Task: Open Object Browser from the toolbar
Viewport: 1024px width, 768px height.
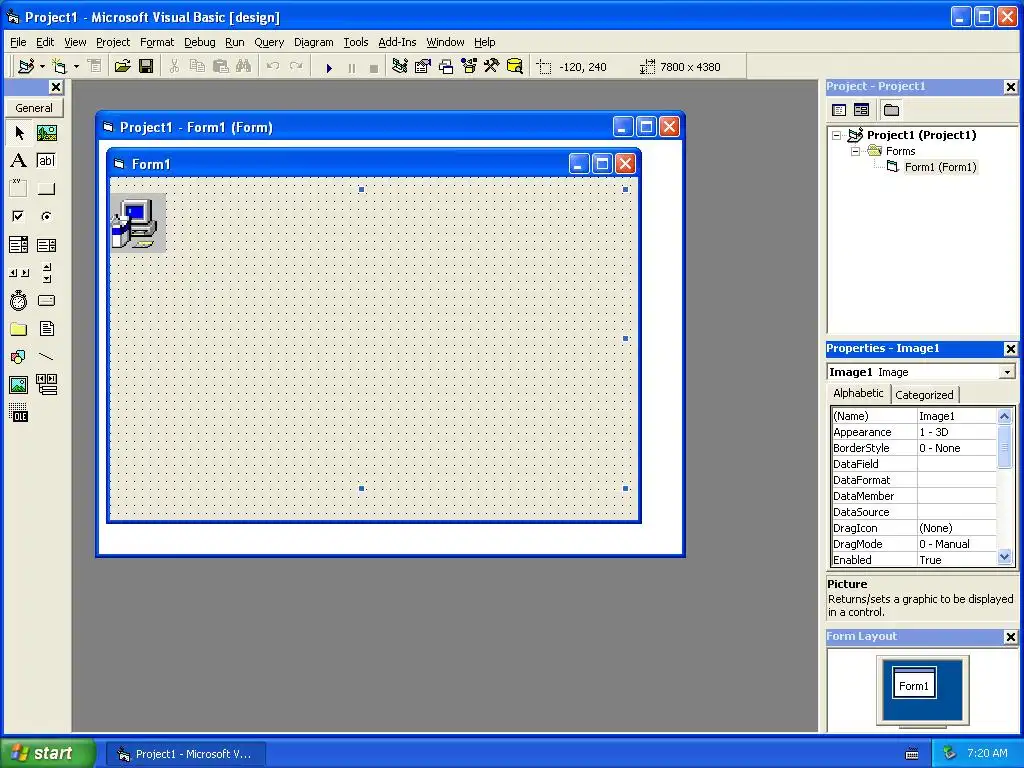Action: 469,67
